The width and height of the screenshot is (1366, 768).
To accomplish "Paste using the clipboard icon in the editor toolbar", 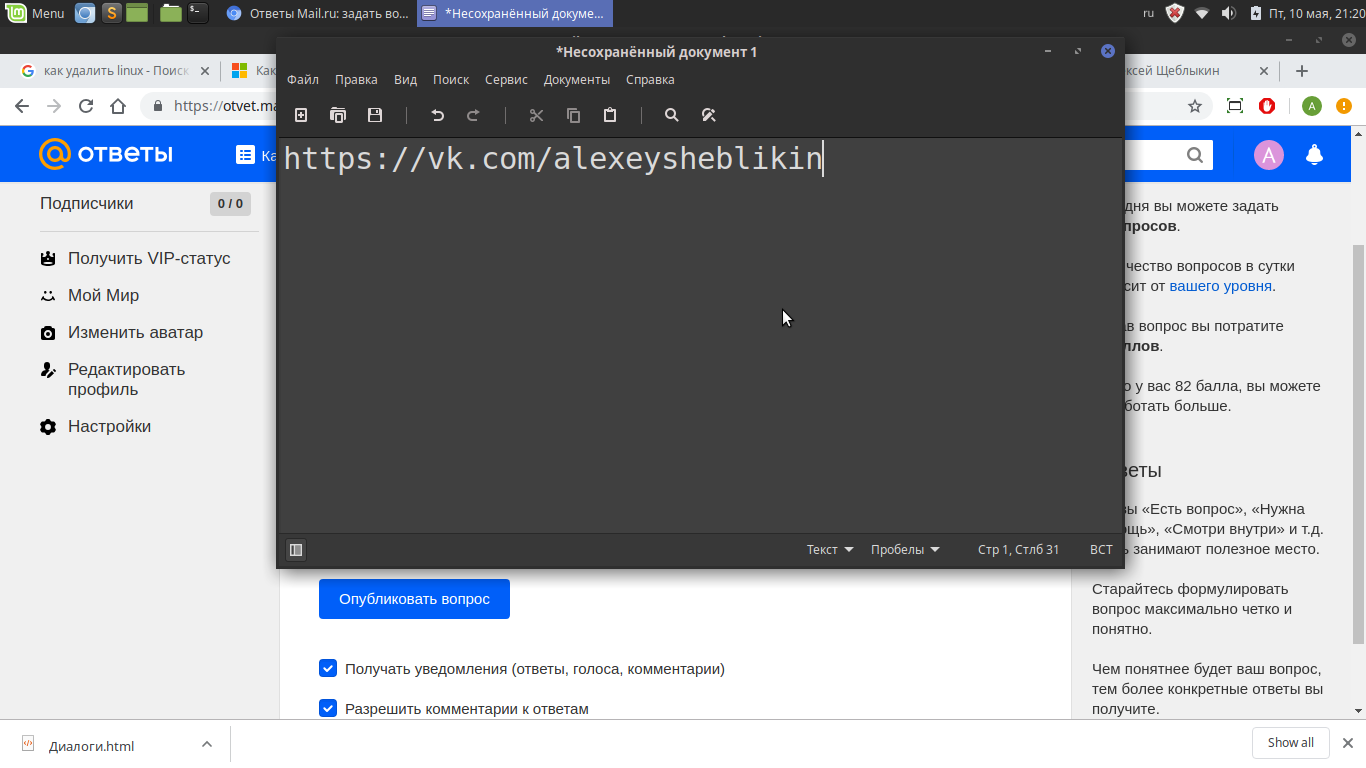I will click(x=610, y=115).
